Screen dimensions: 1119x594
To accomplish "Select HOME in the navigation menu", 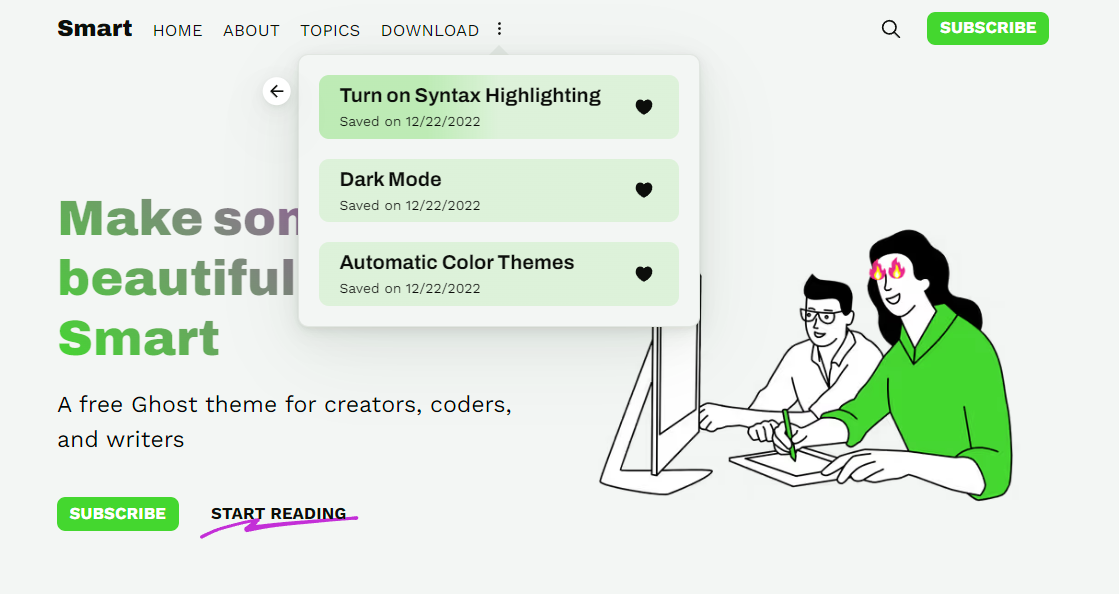I will coord(177,30).
